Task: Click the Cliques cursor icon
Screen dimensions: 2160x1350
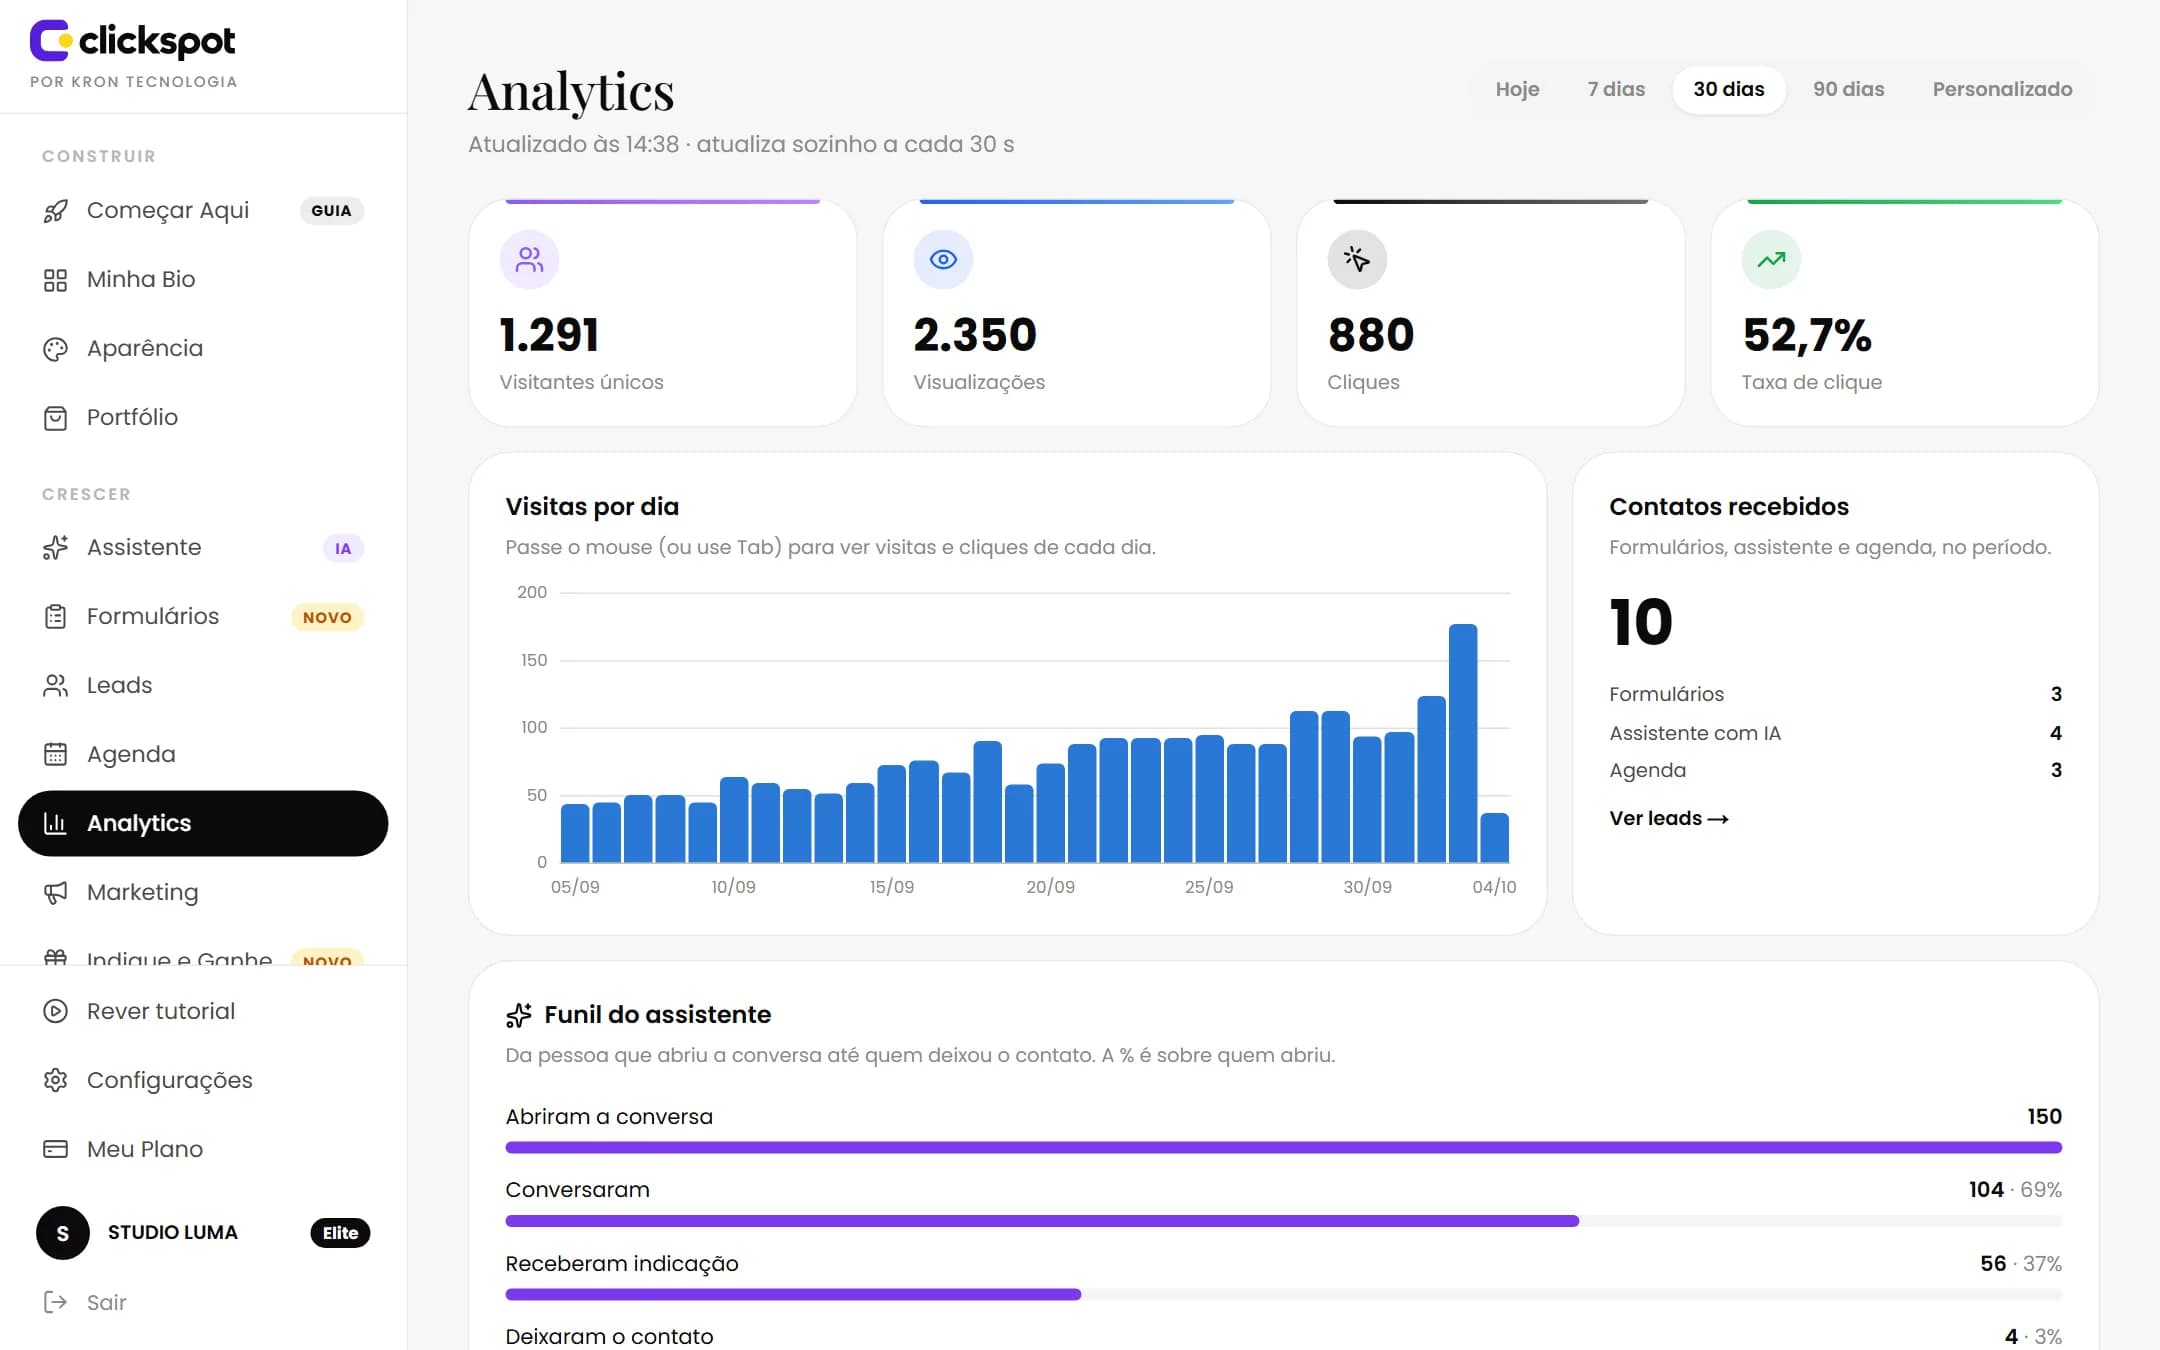Action: coord(1357,260)
